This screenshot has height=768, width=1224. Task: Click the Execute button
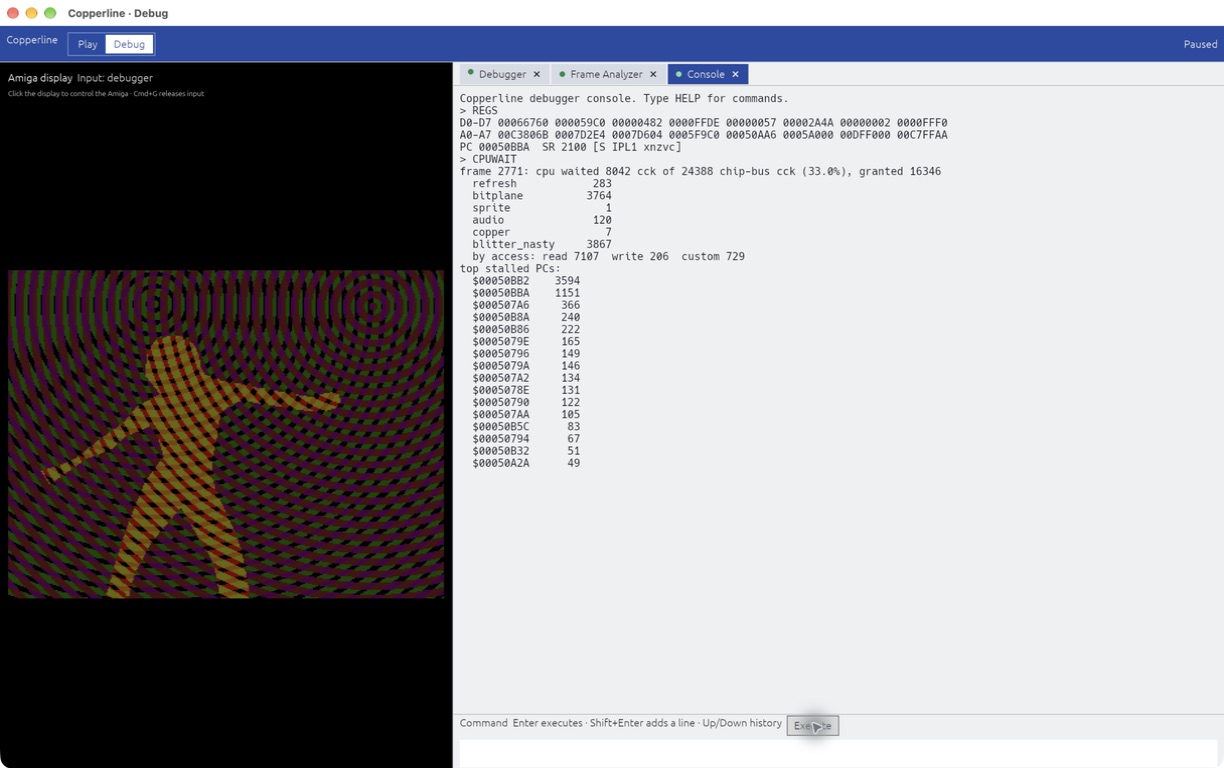click(812, 726)
